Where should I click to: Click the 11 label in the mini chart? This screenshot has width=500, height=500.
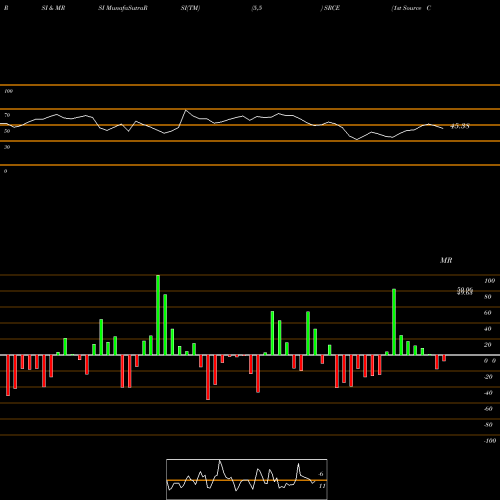[322, 486]
